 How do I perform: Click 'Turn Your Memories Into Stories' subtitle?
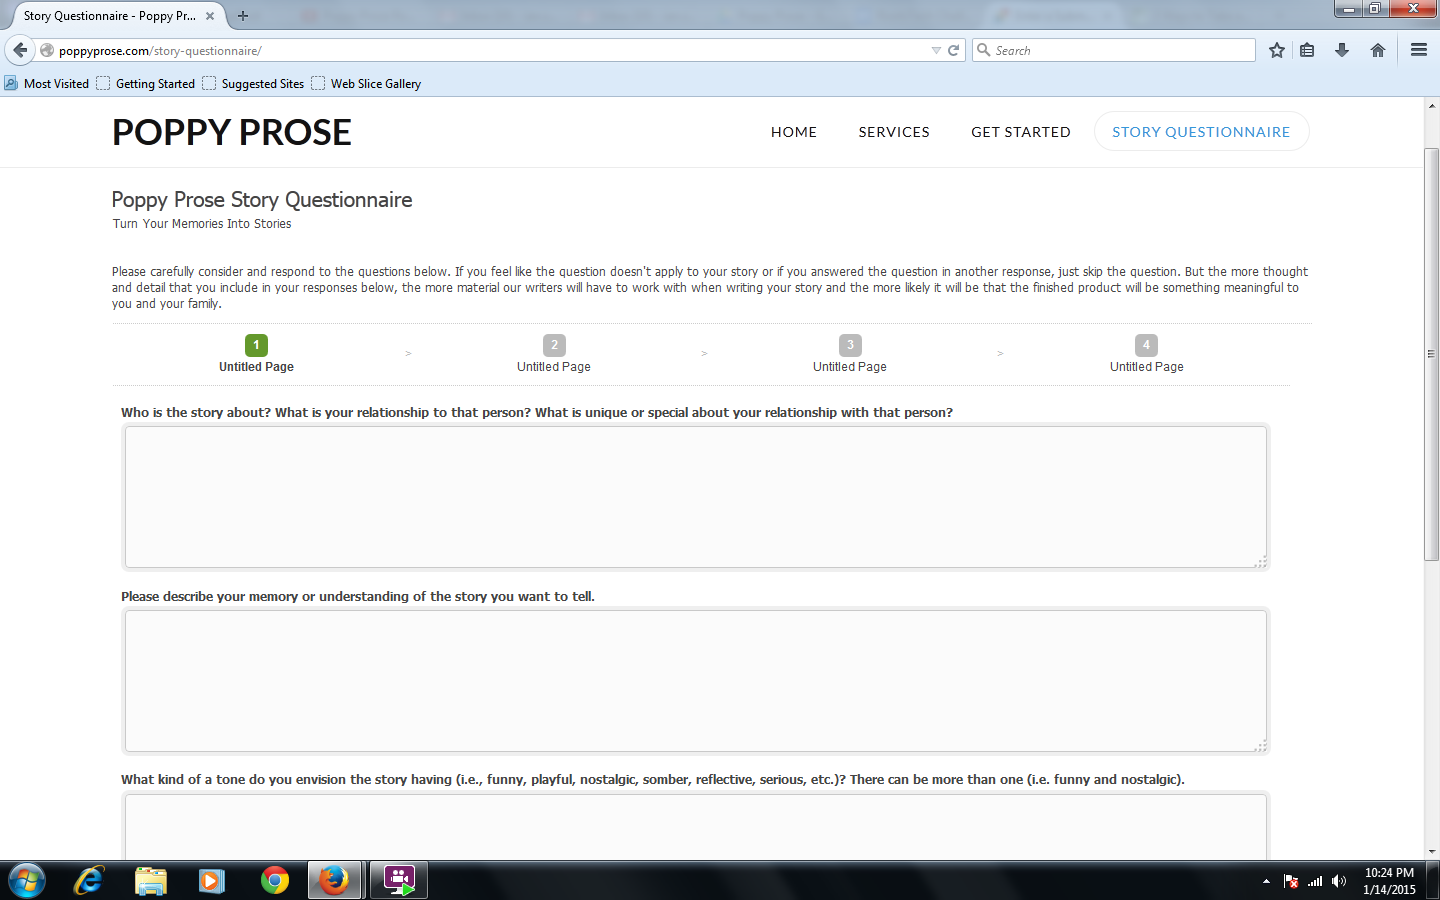coord(202,224)
